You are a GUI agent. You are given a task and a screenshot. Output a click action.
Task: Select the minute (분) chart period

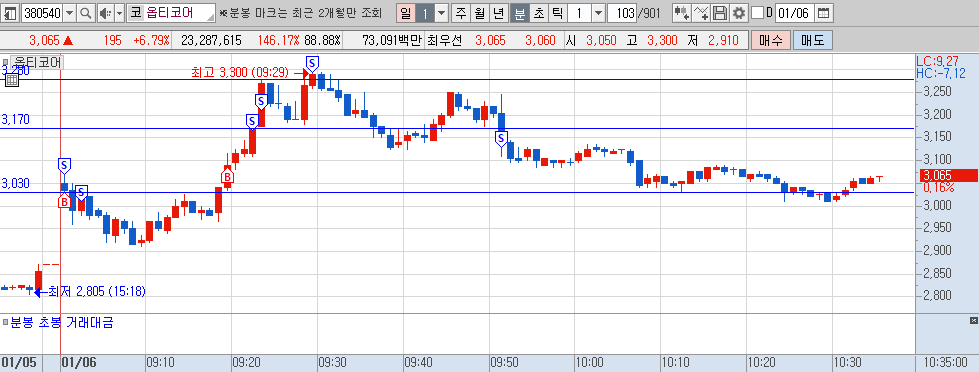click(x=519, y=12)
